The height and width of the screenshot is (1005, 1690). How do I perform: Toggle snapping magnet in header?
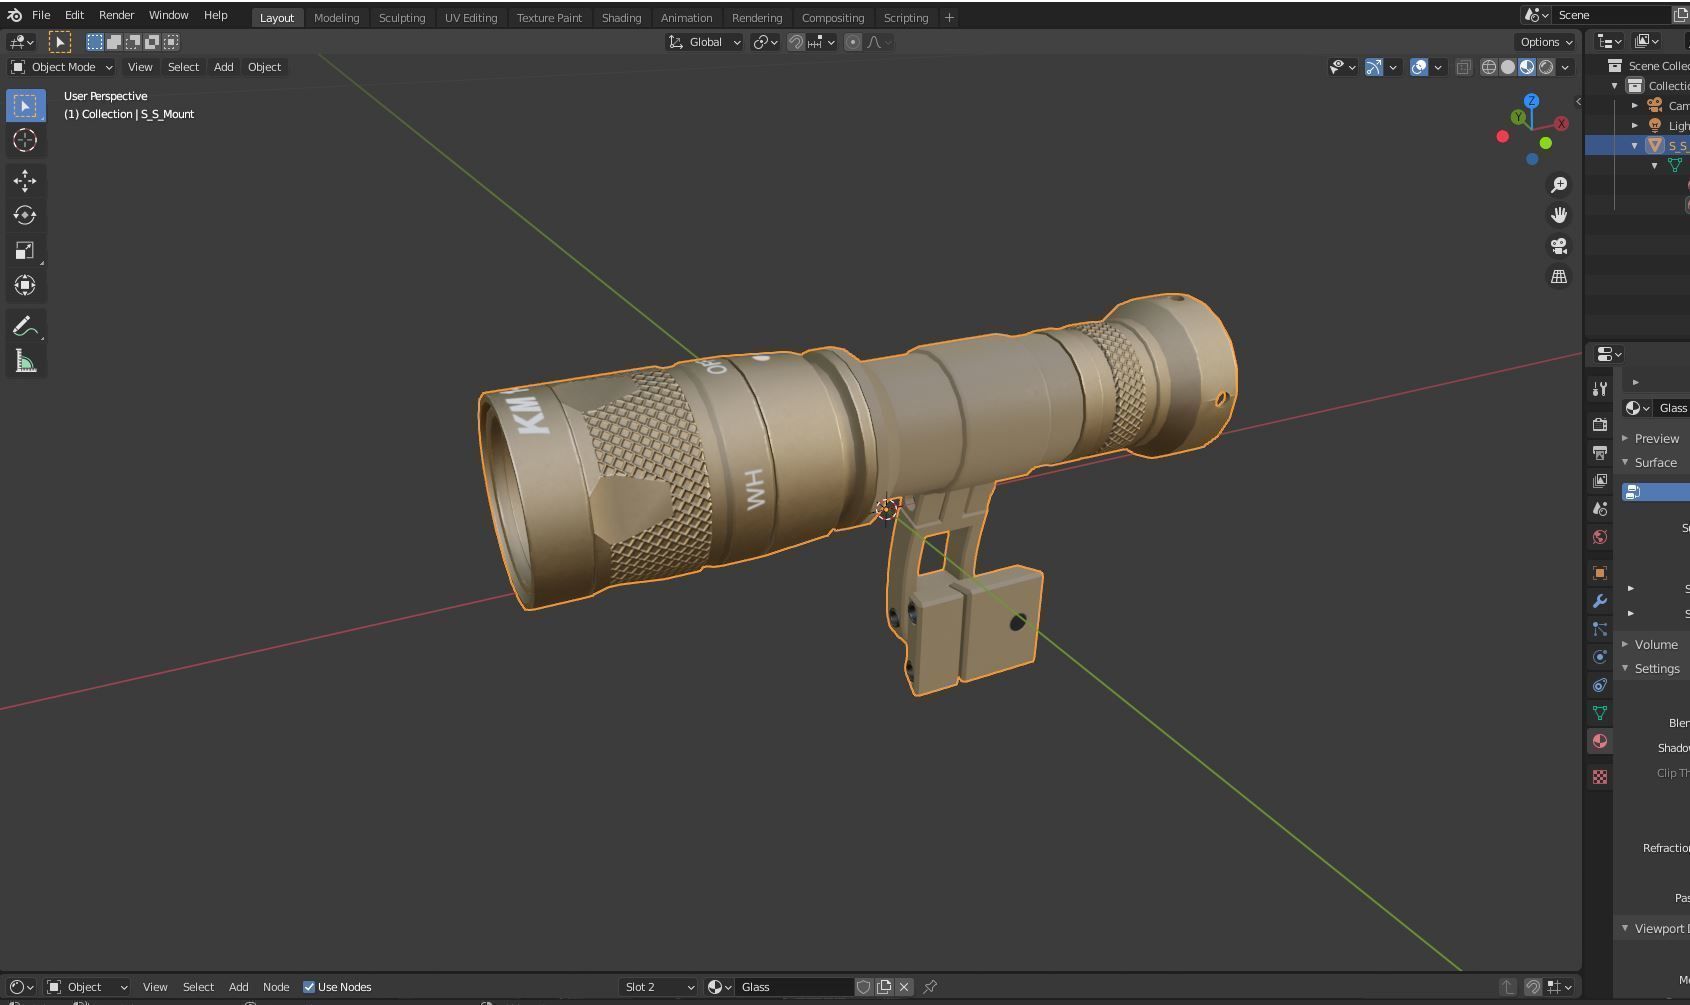[x=796, y=42]
